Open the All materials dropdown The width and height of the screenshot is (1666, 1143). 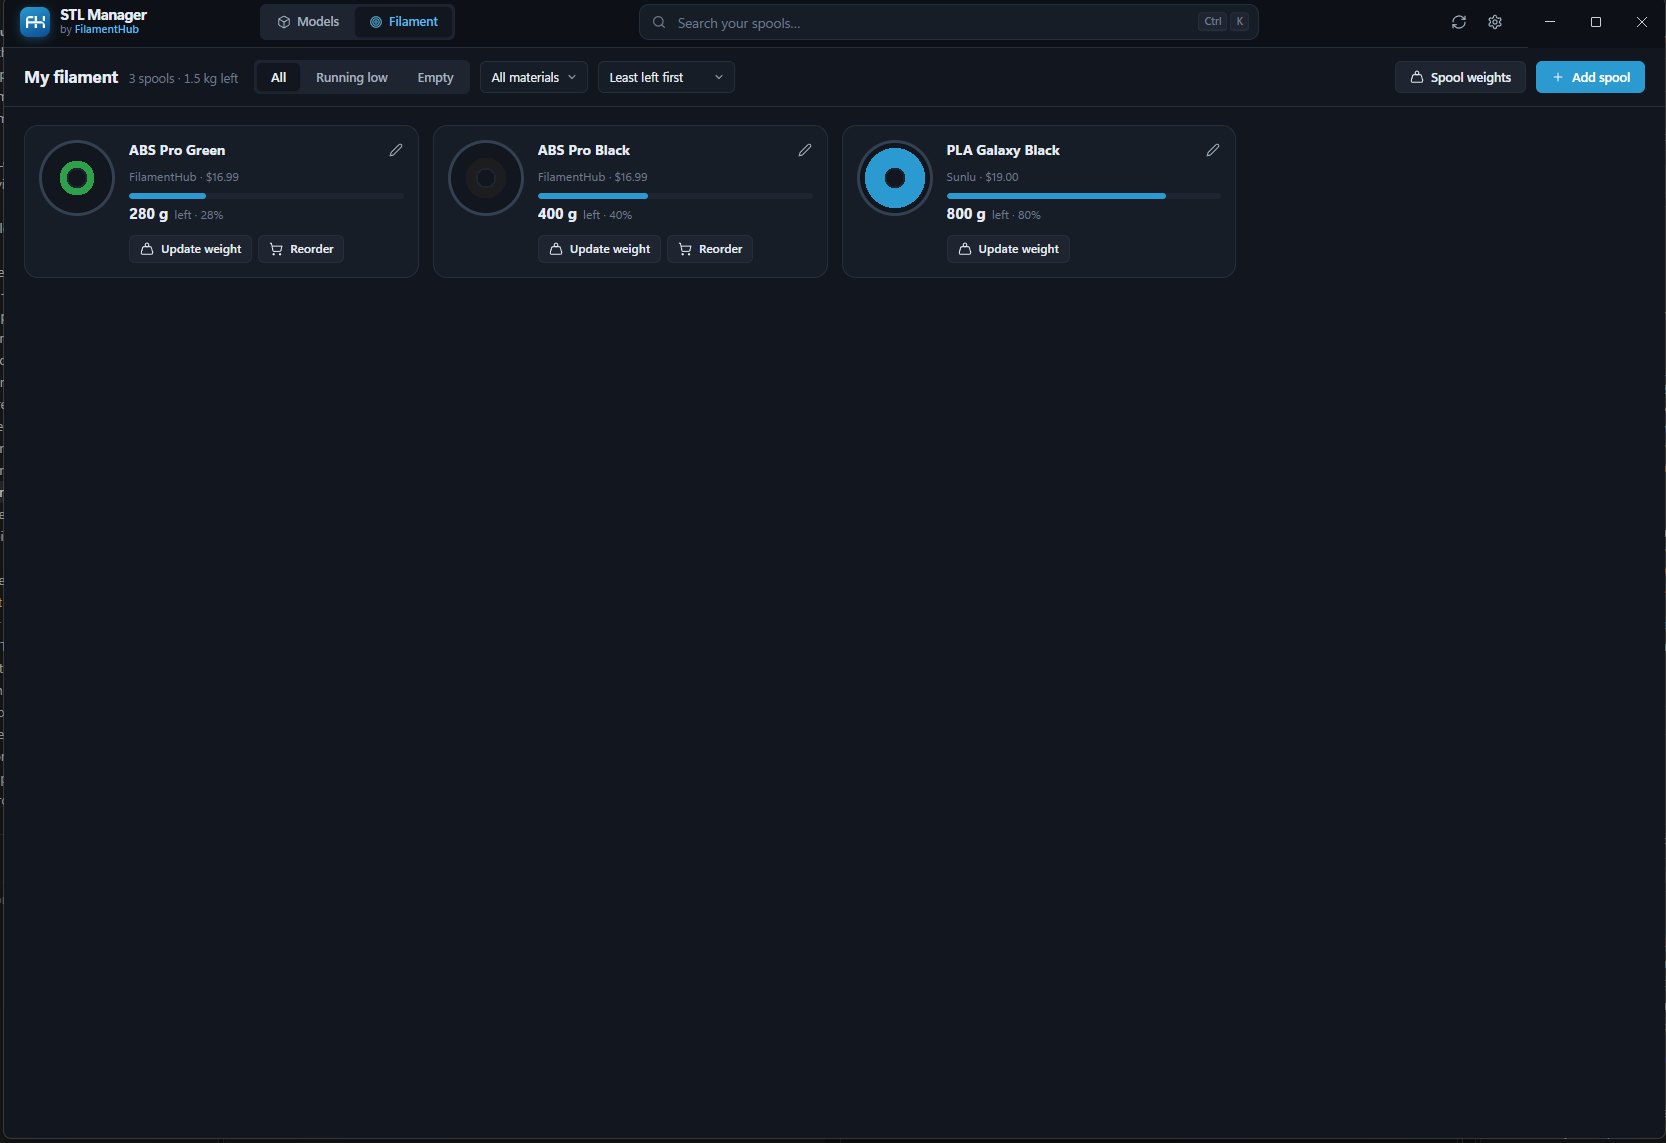click(534, 77)
